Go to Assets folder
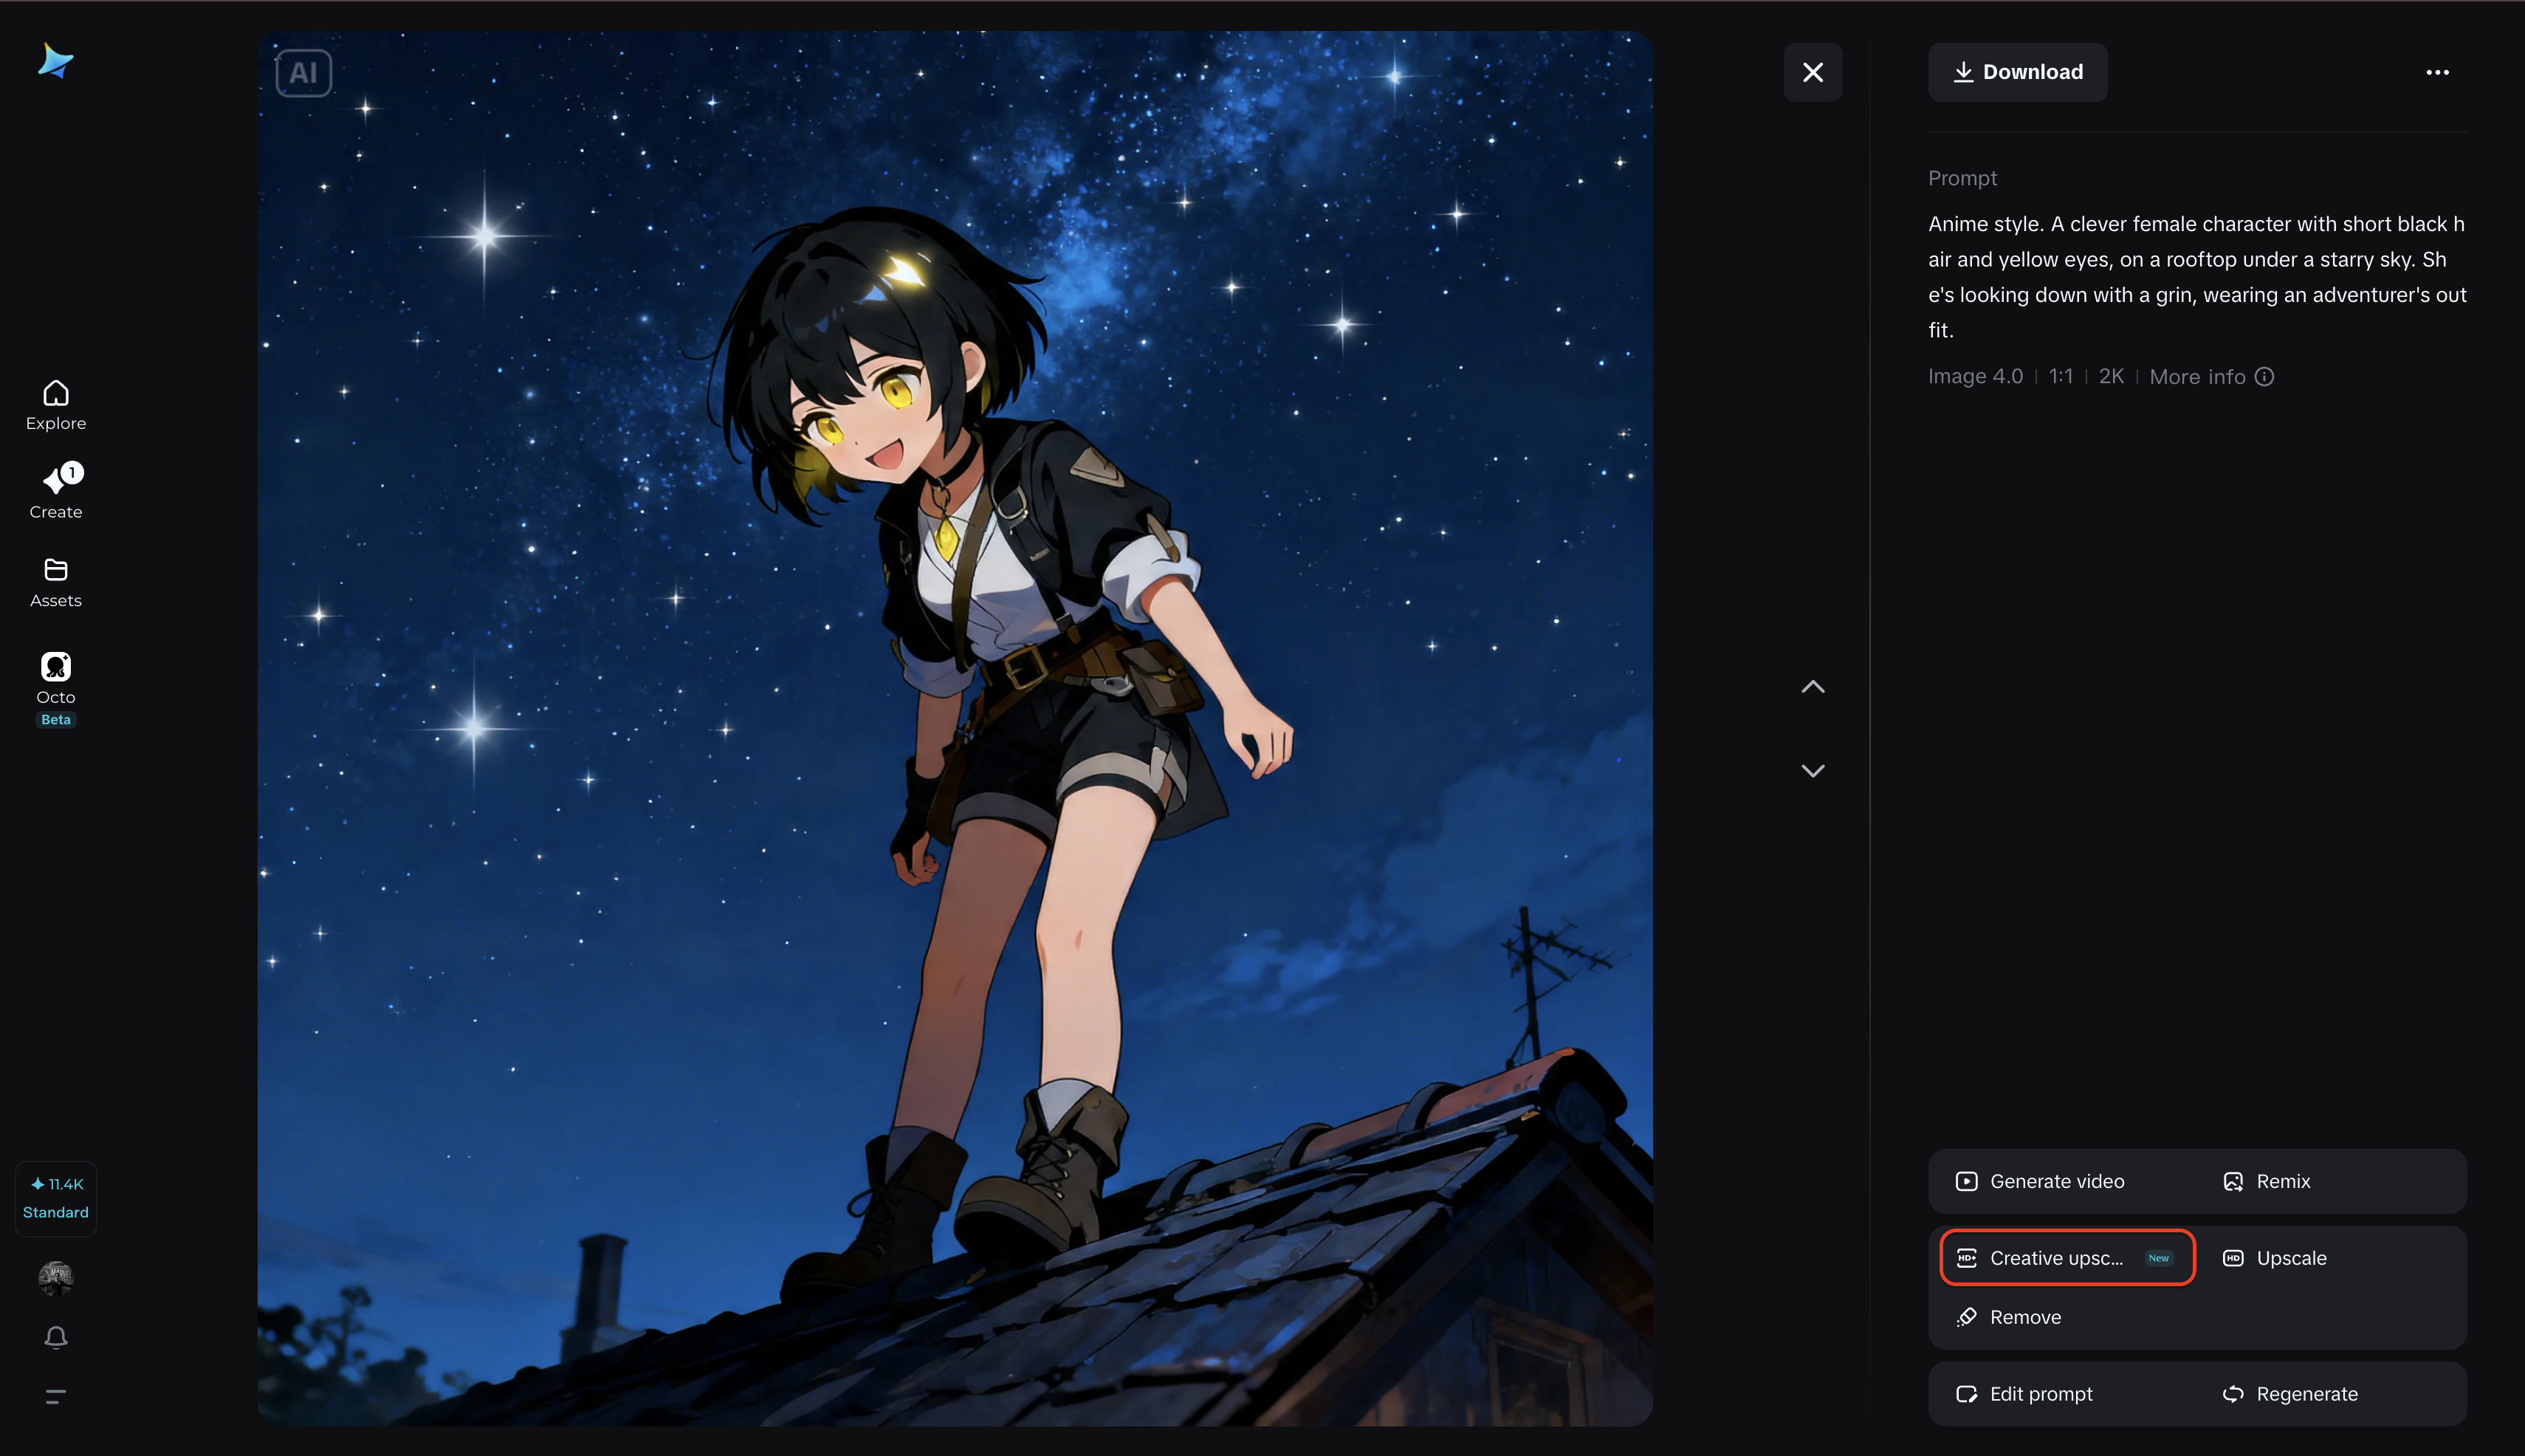2525x1456 pixels. tap(56, 583)
